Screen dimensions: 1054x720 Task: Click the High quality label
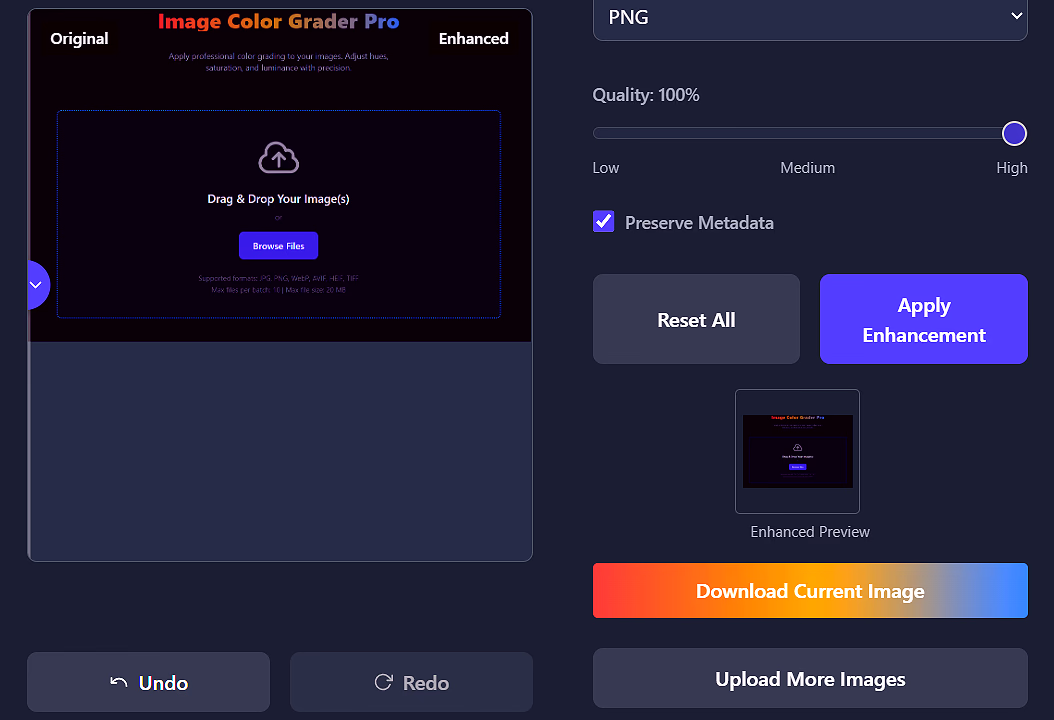1011,168
